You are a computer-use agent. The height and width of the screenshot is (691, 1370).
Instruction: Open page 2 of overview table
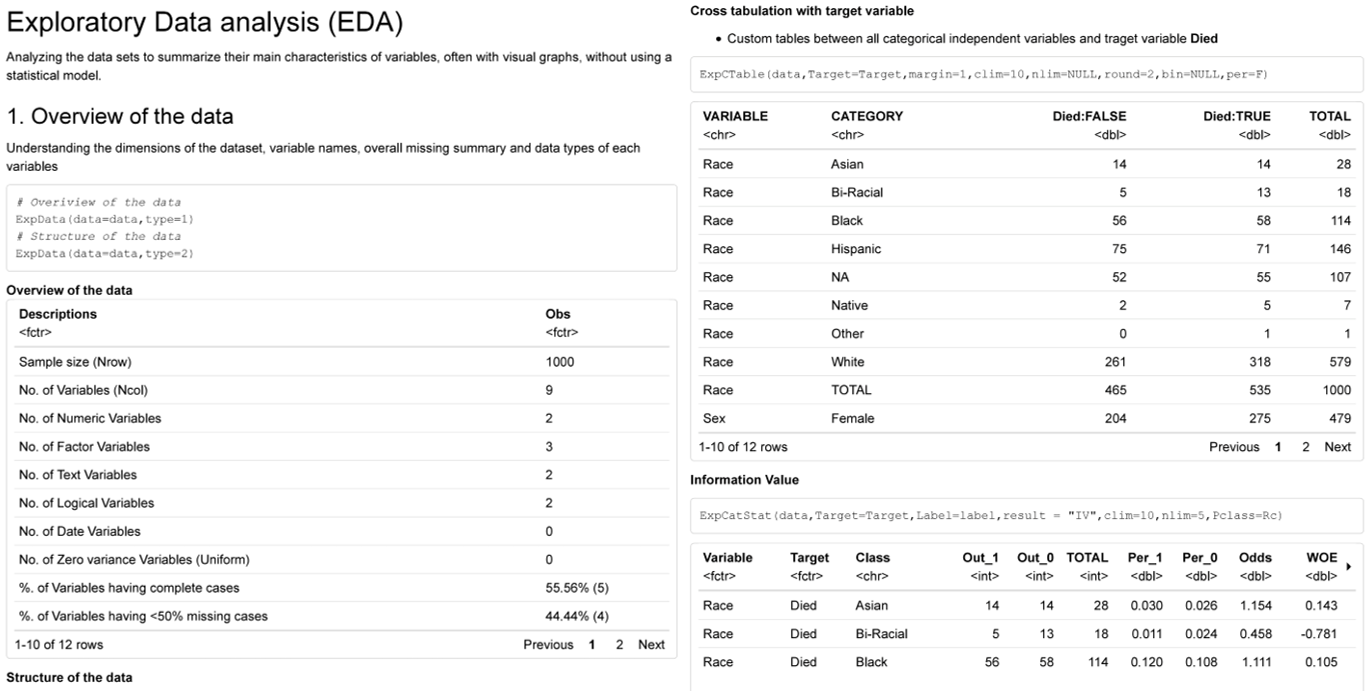[x=619, y=645]
